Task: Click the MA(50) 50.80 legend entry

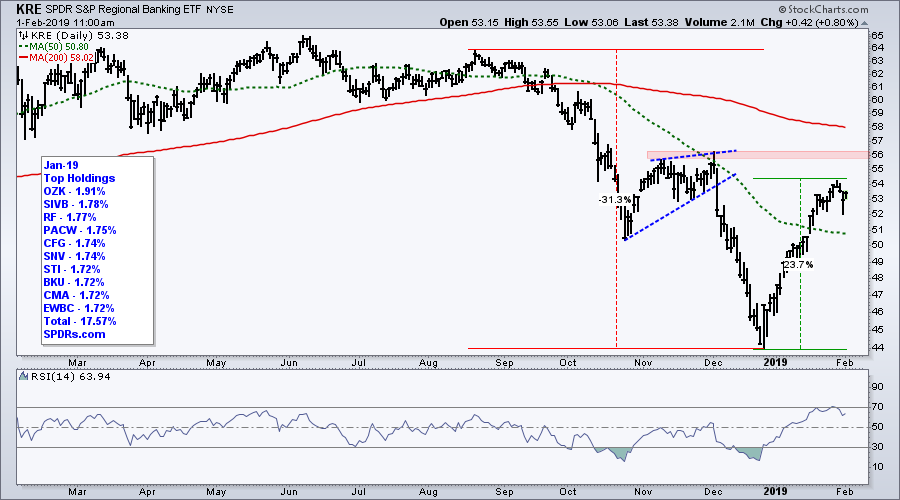Action: (54, 46)
